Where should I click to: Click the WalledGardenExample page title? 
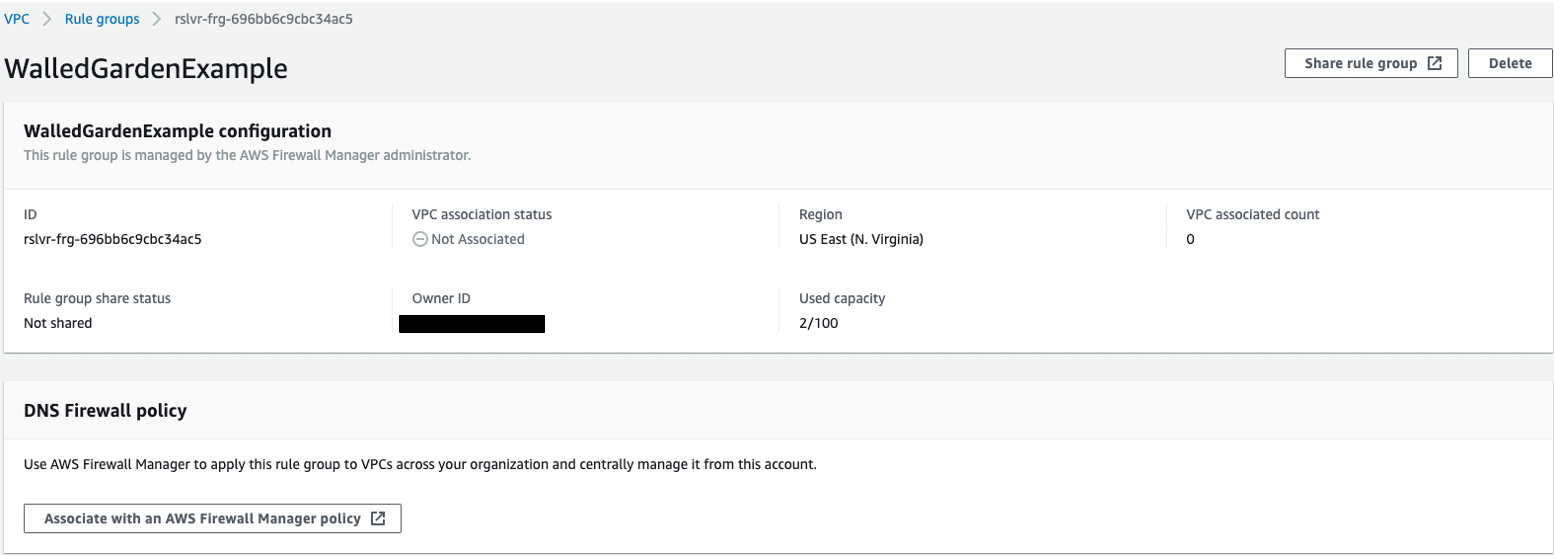click(146, 68)
